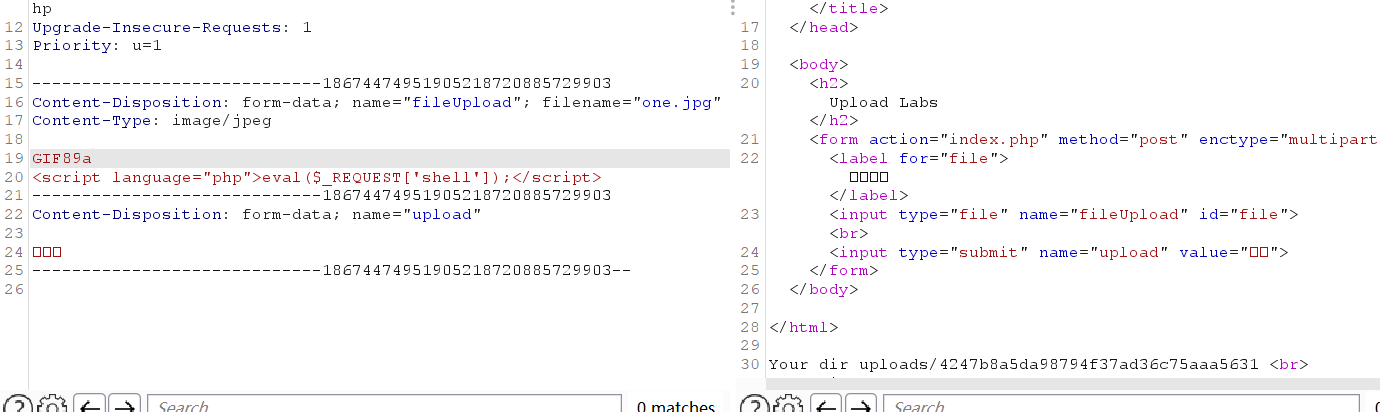
Task: Click the 'Your dir uploads/4247b8a5...' line
Action: [x=1038, y=364]
